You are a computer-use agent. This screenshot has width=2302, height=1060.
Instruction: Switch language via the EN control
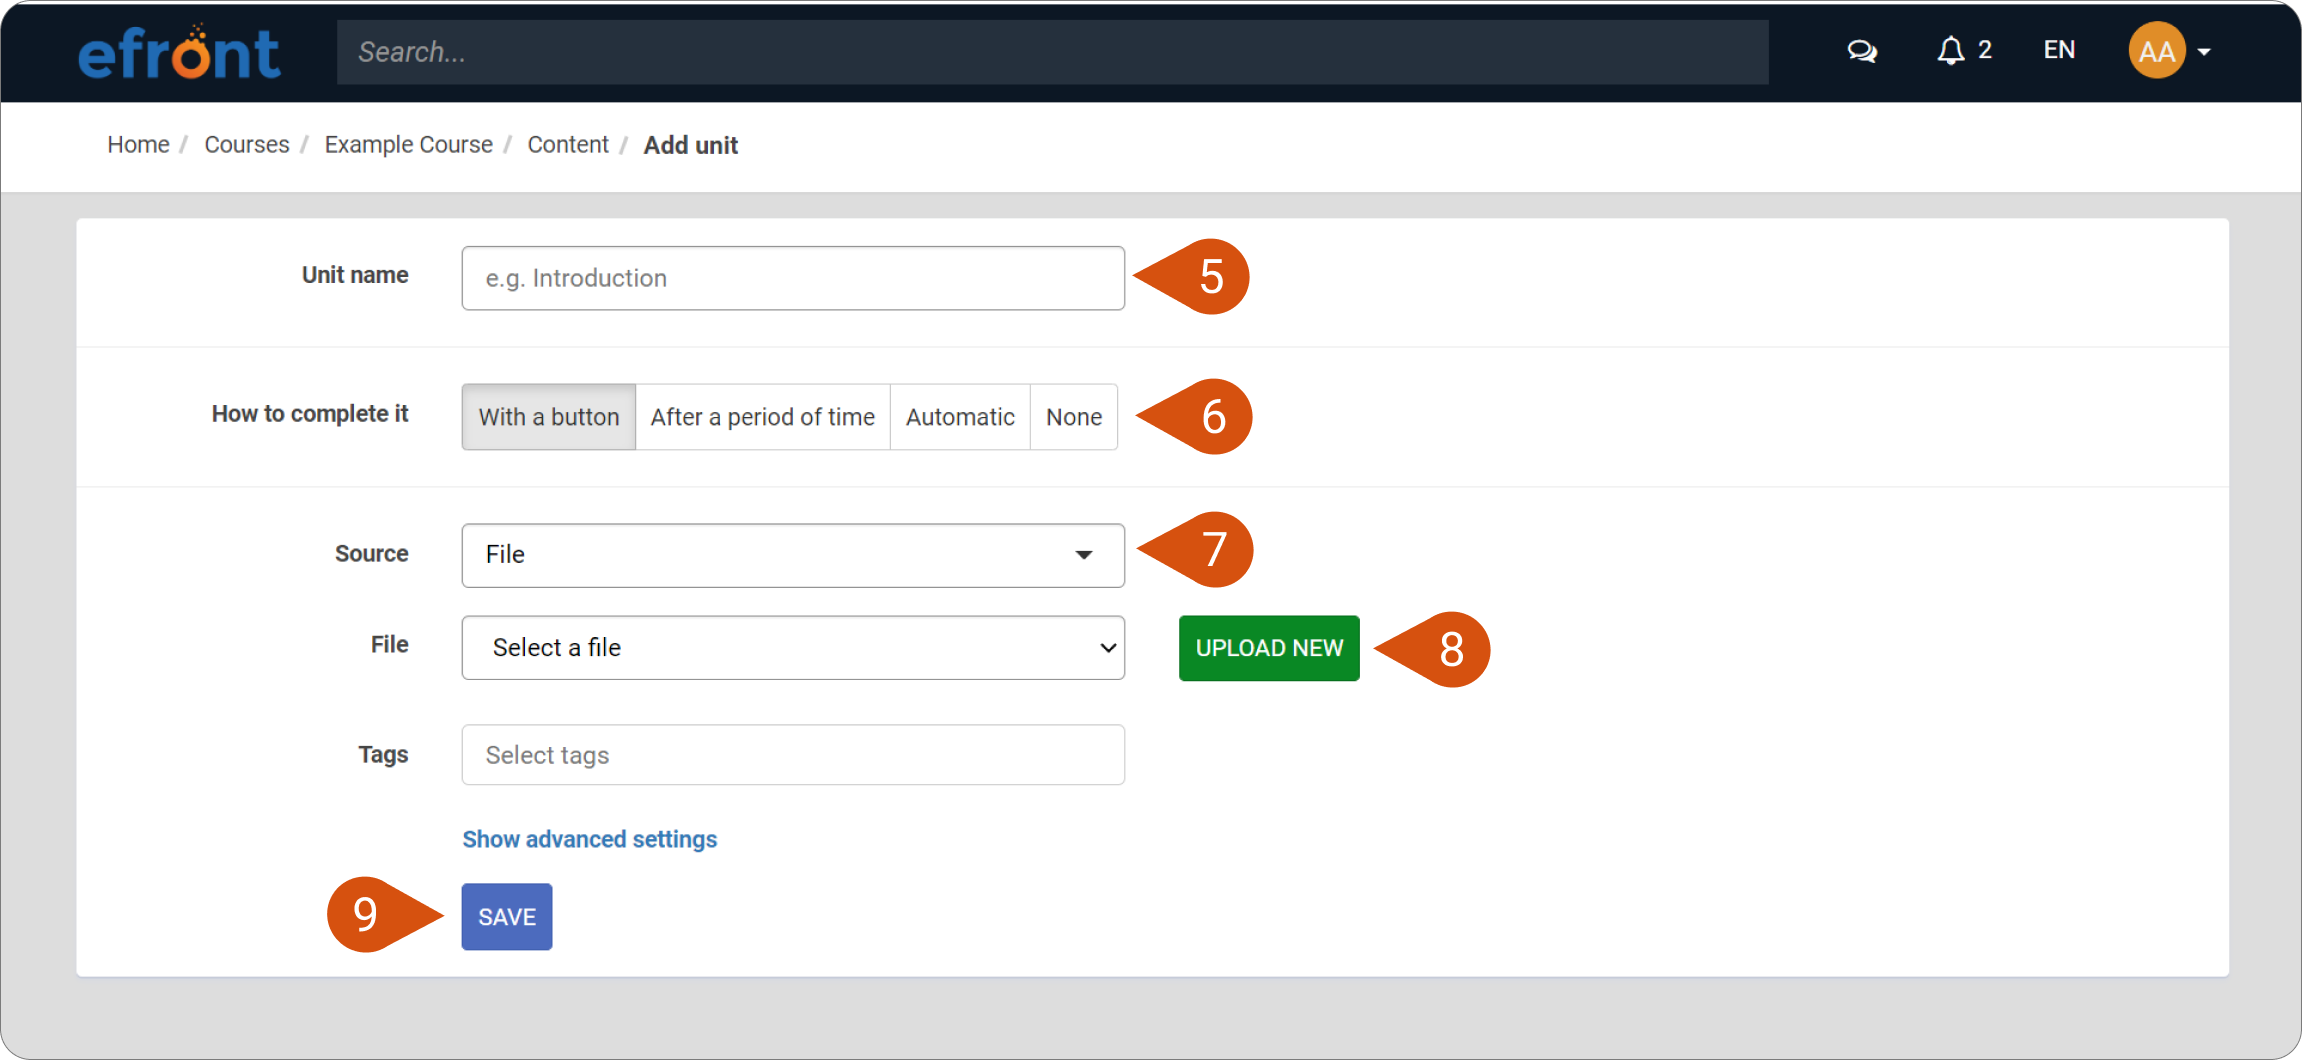click(2059, 50)
